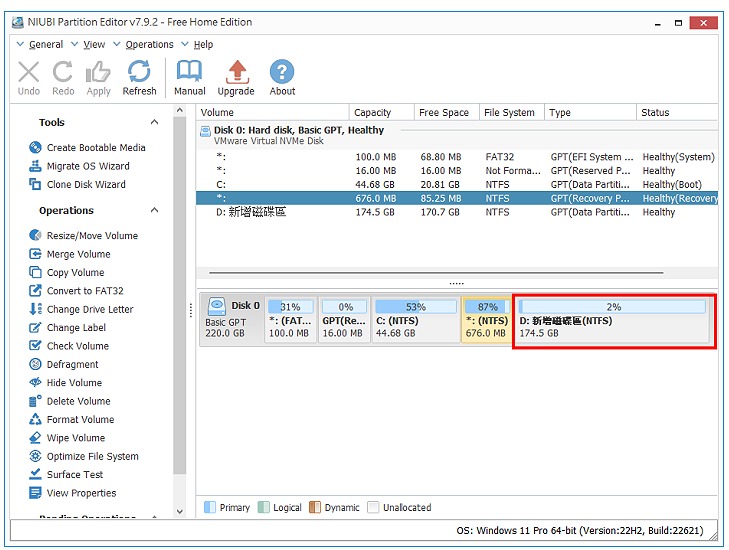
Task: Click the Delete Volume icon
Action: click(35, 401)
